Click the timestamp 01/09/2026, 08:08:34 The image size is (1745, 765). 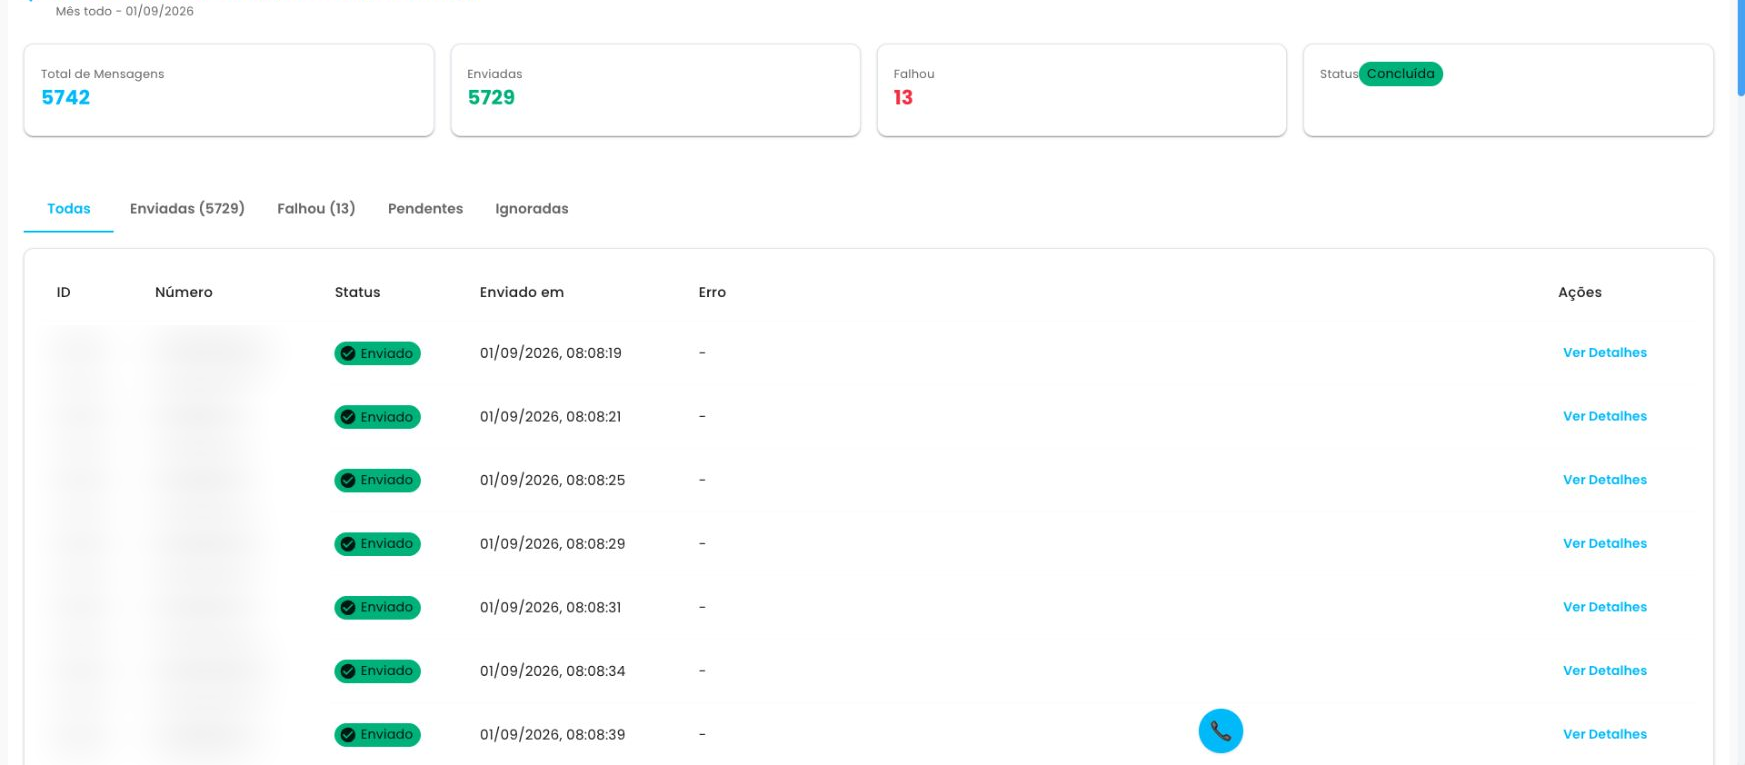click(552, 671)
